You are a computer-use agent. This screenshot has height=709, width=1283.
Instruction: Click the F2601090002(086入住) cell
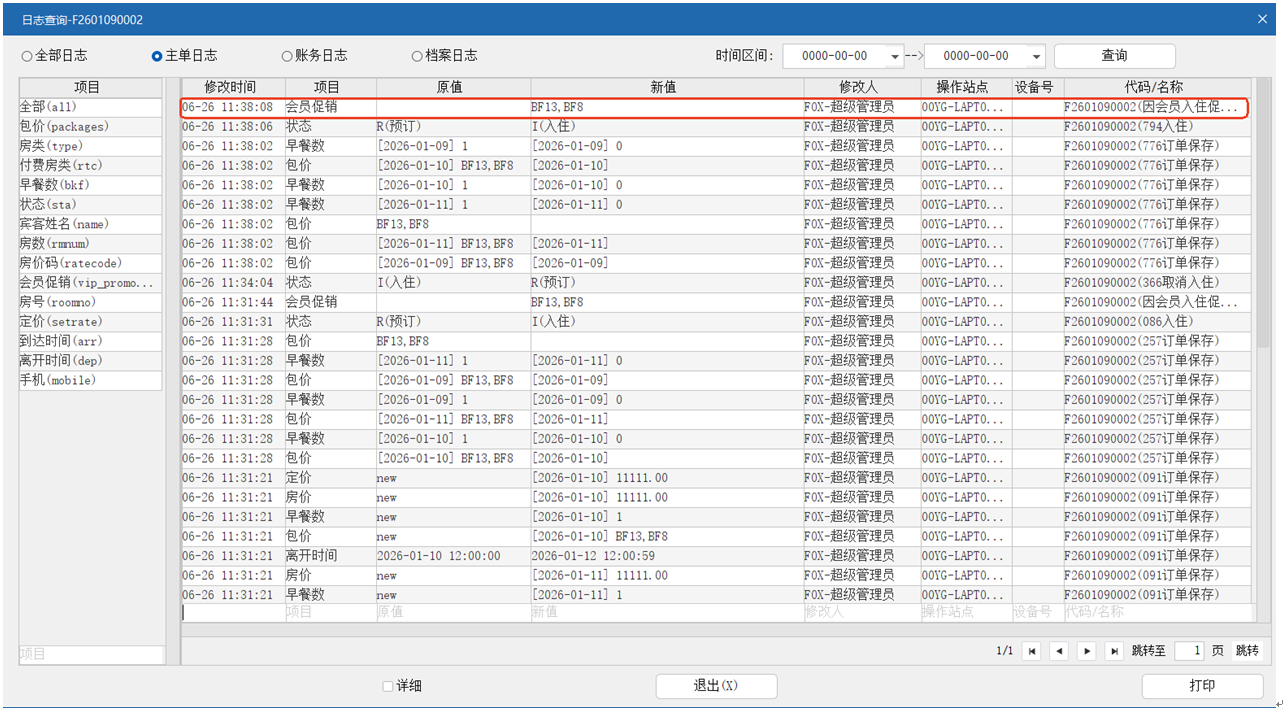(1157, 322)
